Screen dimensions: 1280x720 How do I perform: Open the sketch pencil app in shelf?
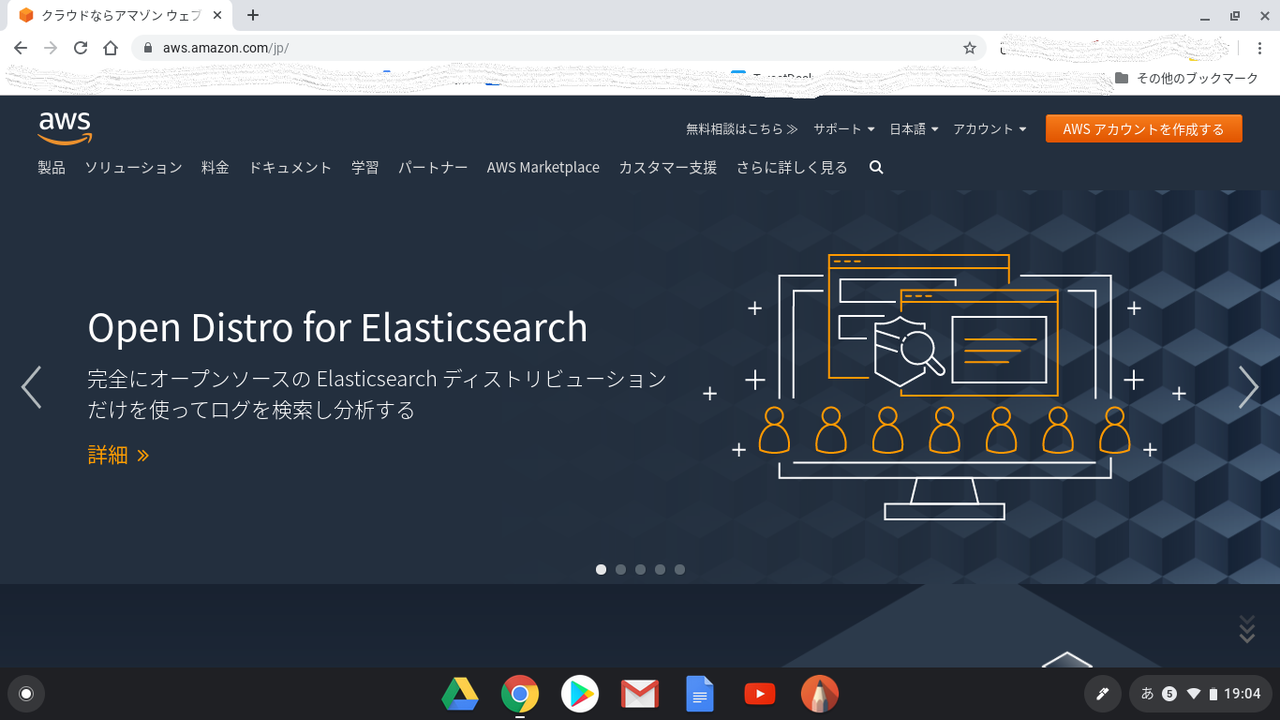pos(820,694)
